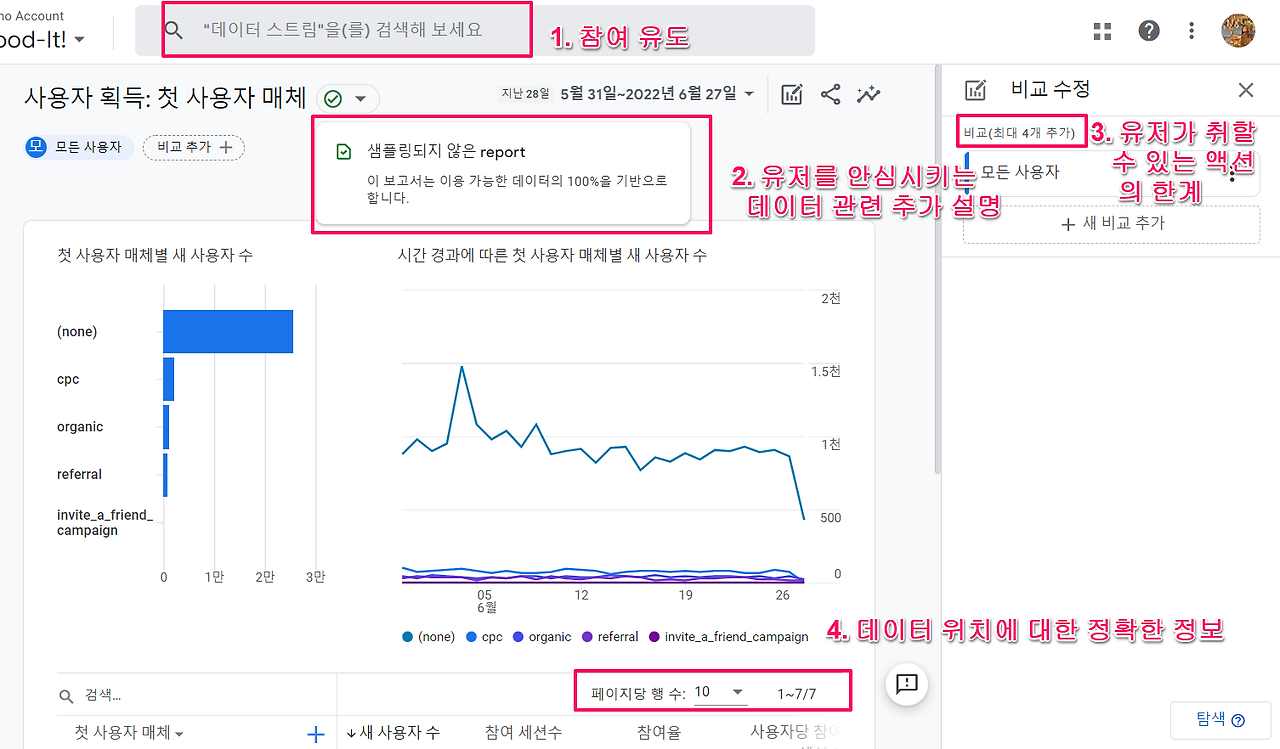Click 새 비교 추가 button
The height and width of the screenshot is (749, 1280).
coord(1111,224)
